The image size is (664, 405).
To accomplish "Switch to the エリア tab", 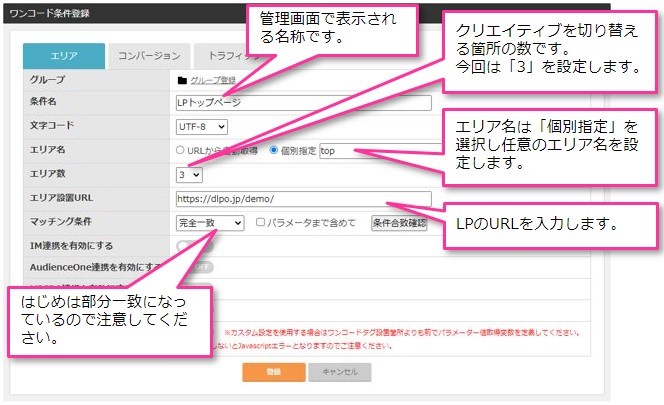I will 62,56.
